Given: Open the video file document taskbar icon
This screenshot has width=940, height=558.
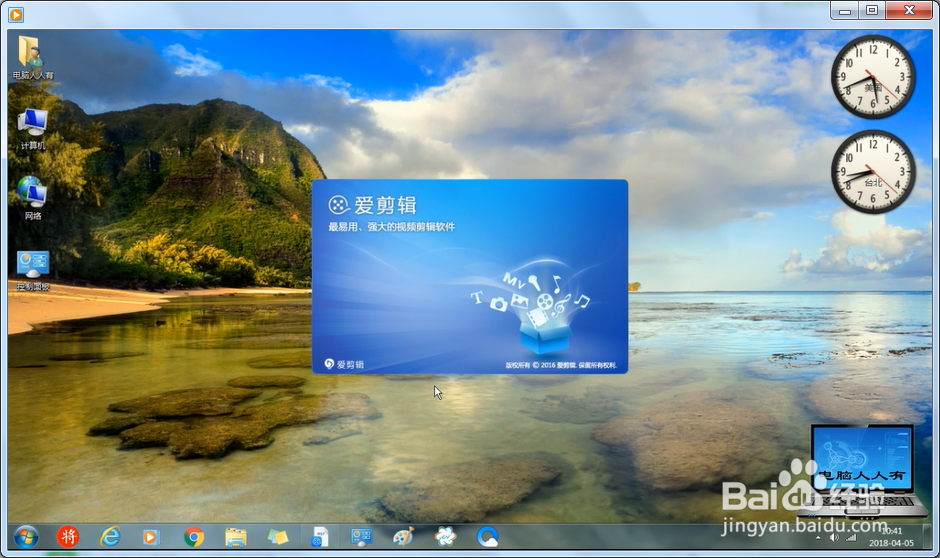Looking at the screenshot, I should pos(320,537).
